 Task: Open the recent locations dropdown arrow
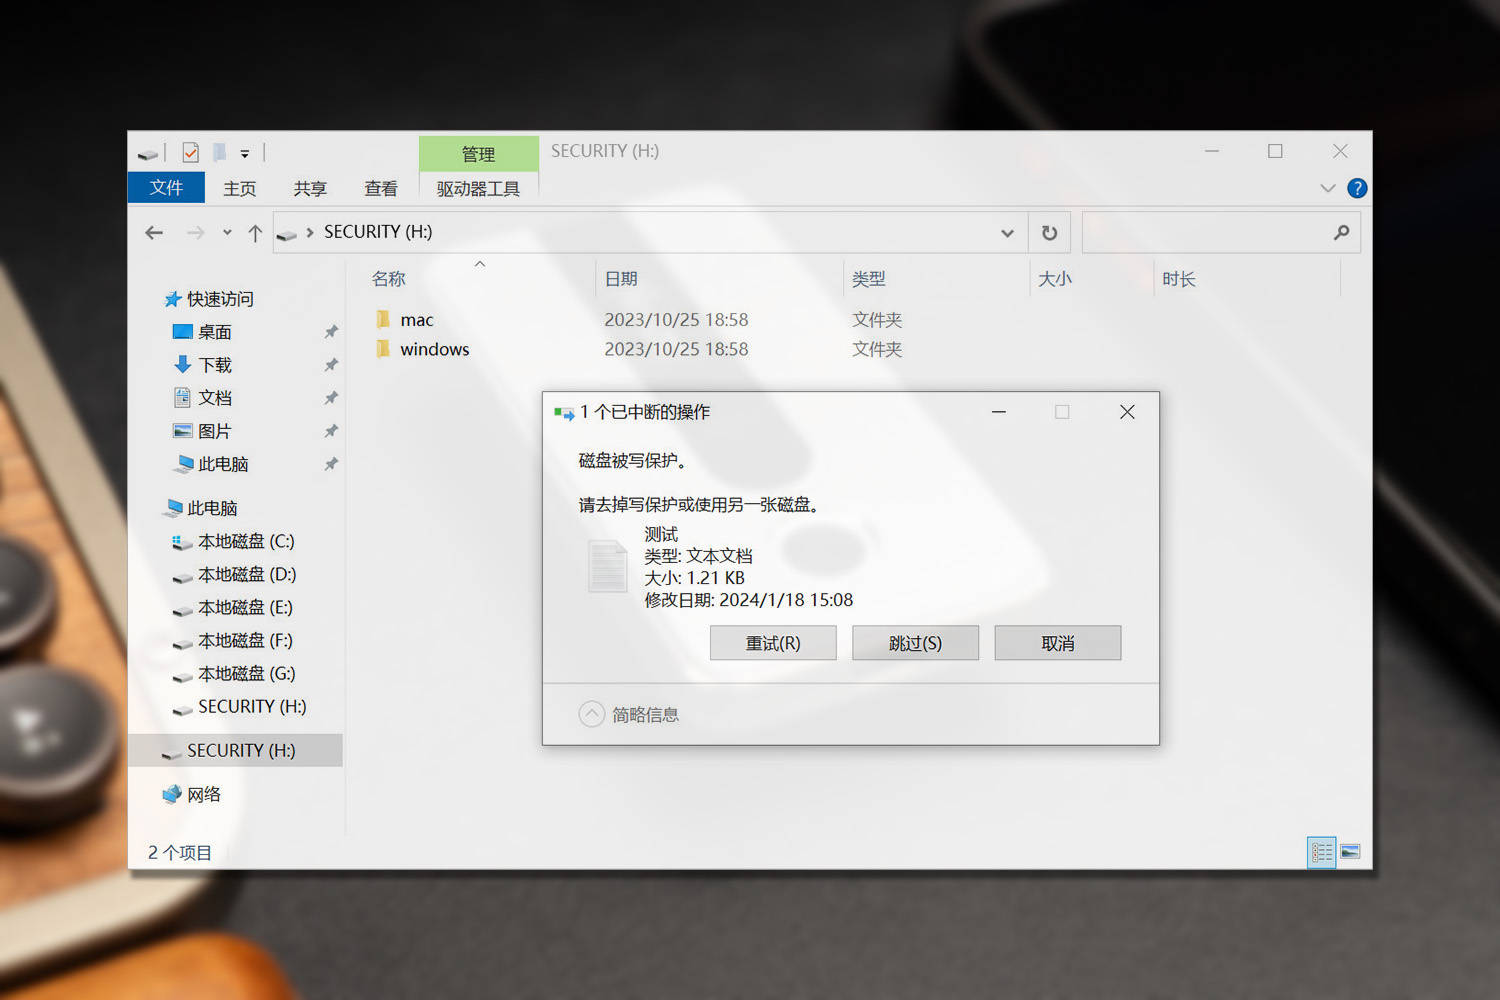pos(227,233)
